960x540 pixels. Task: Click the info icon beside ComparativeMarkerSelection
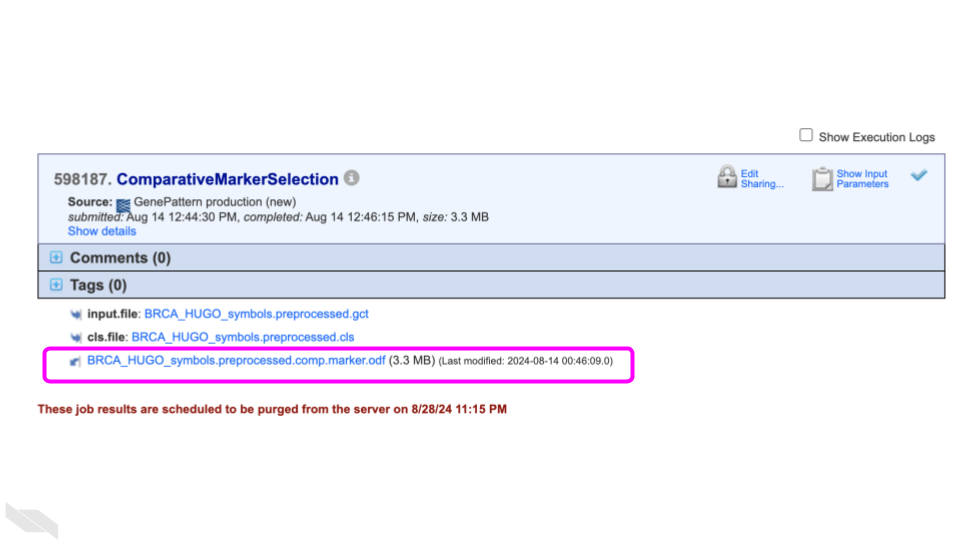pos(351,178)
